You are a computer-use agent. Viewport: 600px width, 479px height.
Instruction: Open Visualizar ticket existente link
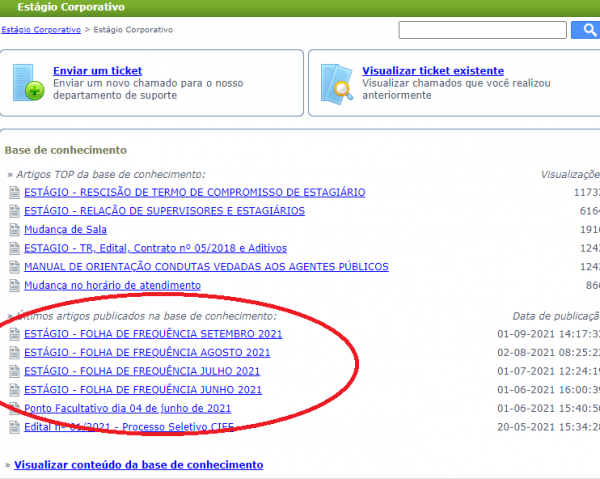[433, 71]
